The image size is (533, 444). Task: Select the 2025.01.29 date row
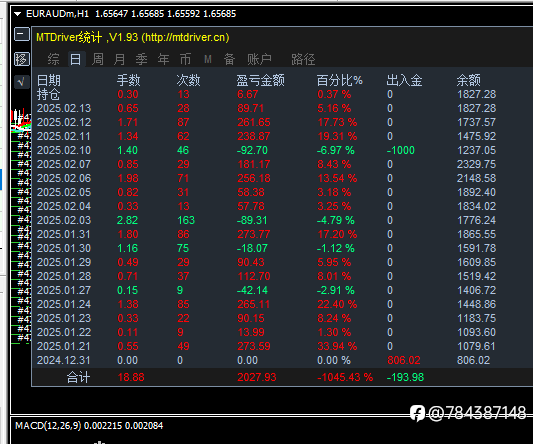[64, 262]
